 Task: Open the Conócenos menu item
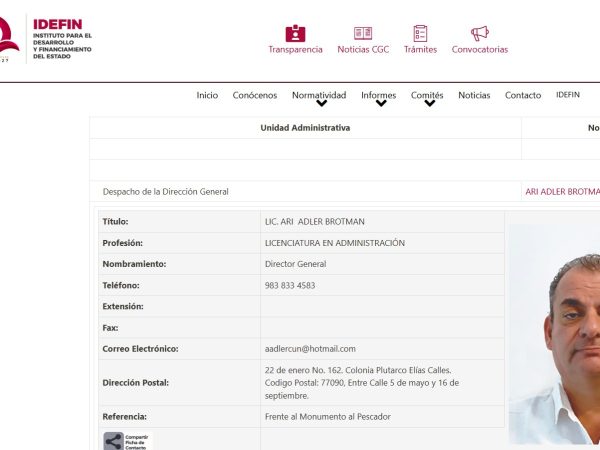tap(255, 95)
